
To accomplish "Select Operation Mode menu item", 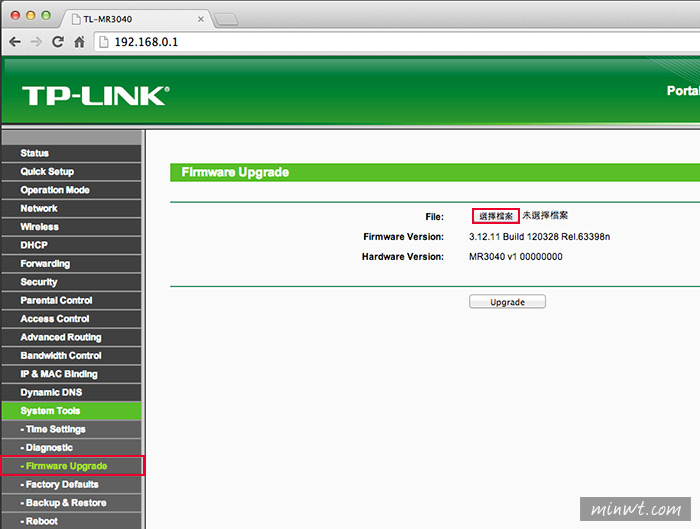I will tap(71, 190).
